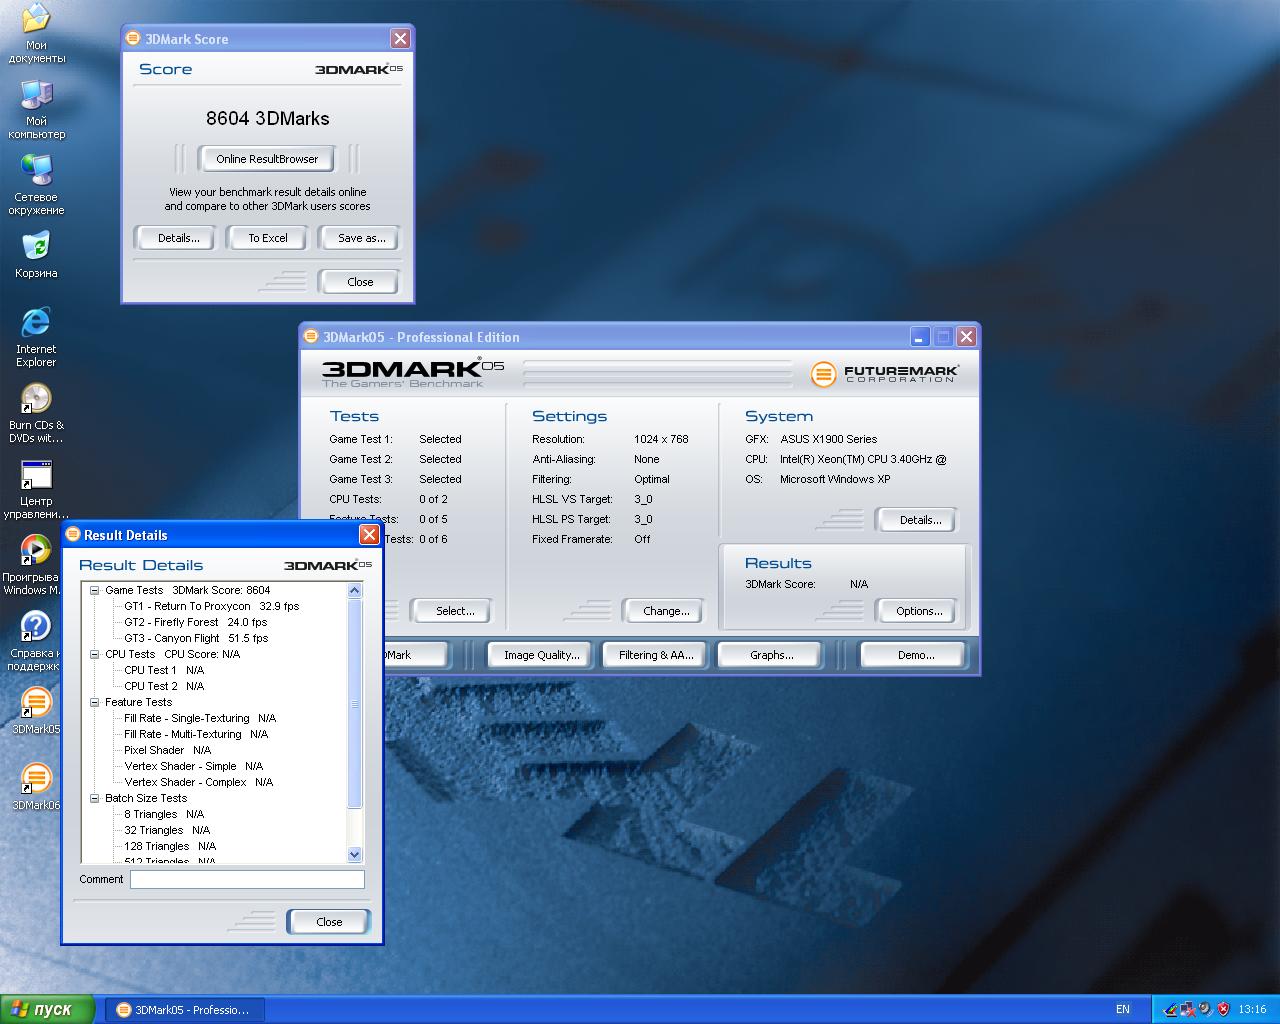Close the Result Details dialog with Close button
This screenshot has width=1280, height=1024.
click(x=329, y=922)
